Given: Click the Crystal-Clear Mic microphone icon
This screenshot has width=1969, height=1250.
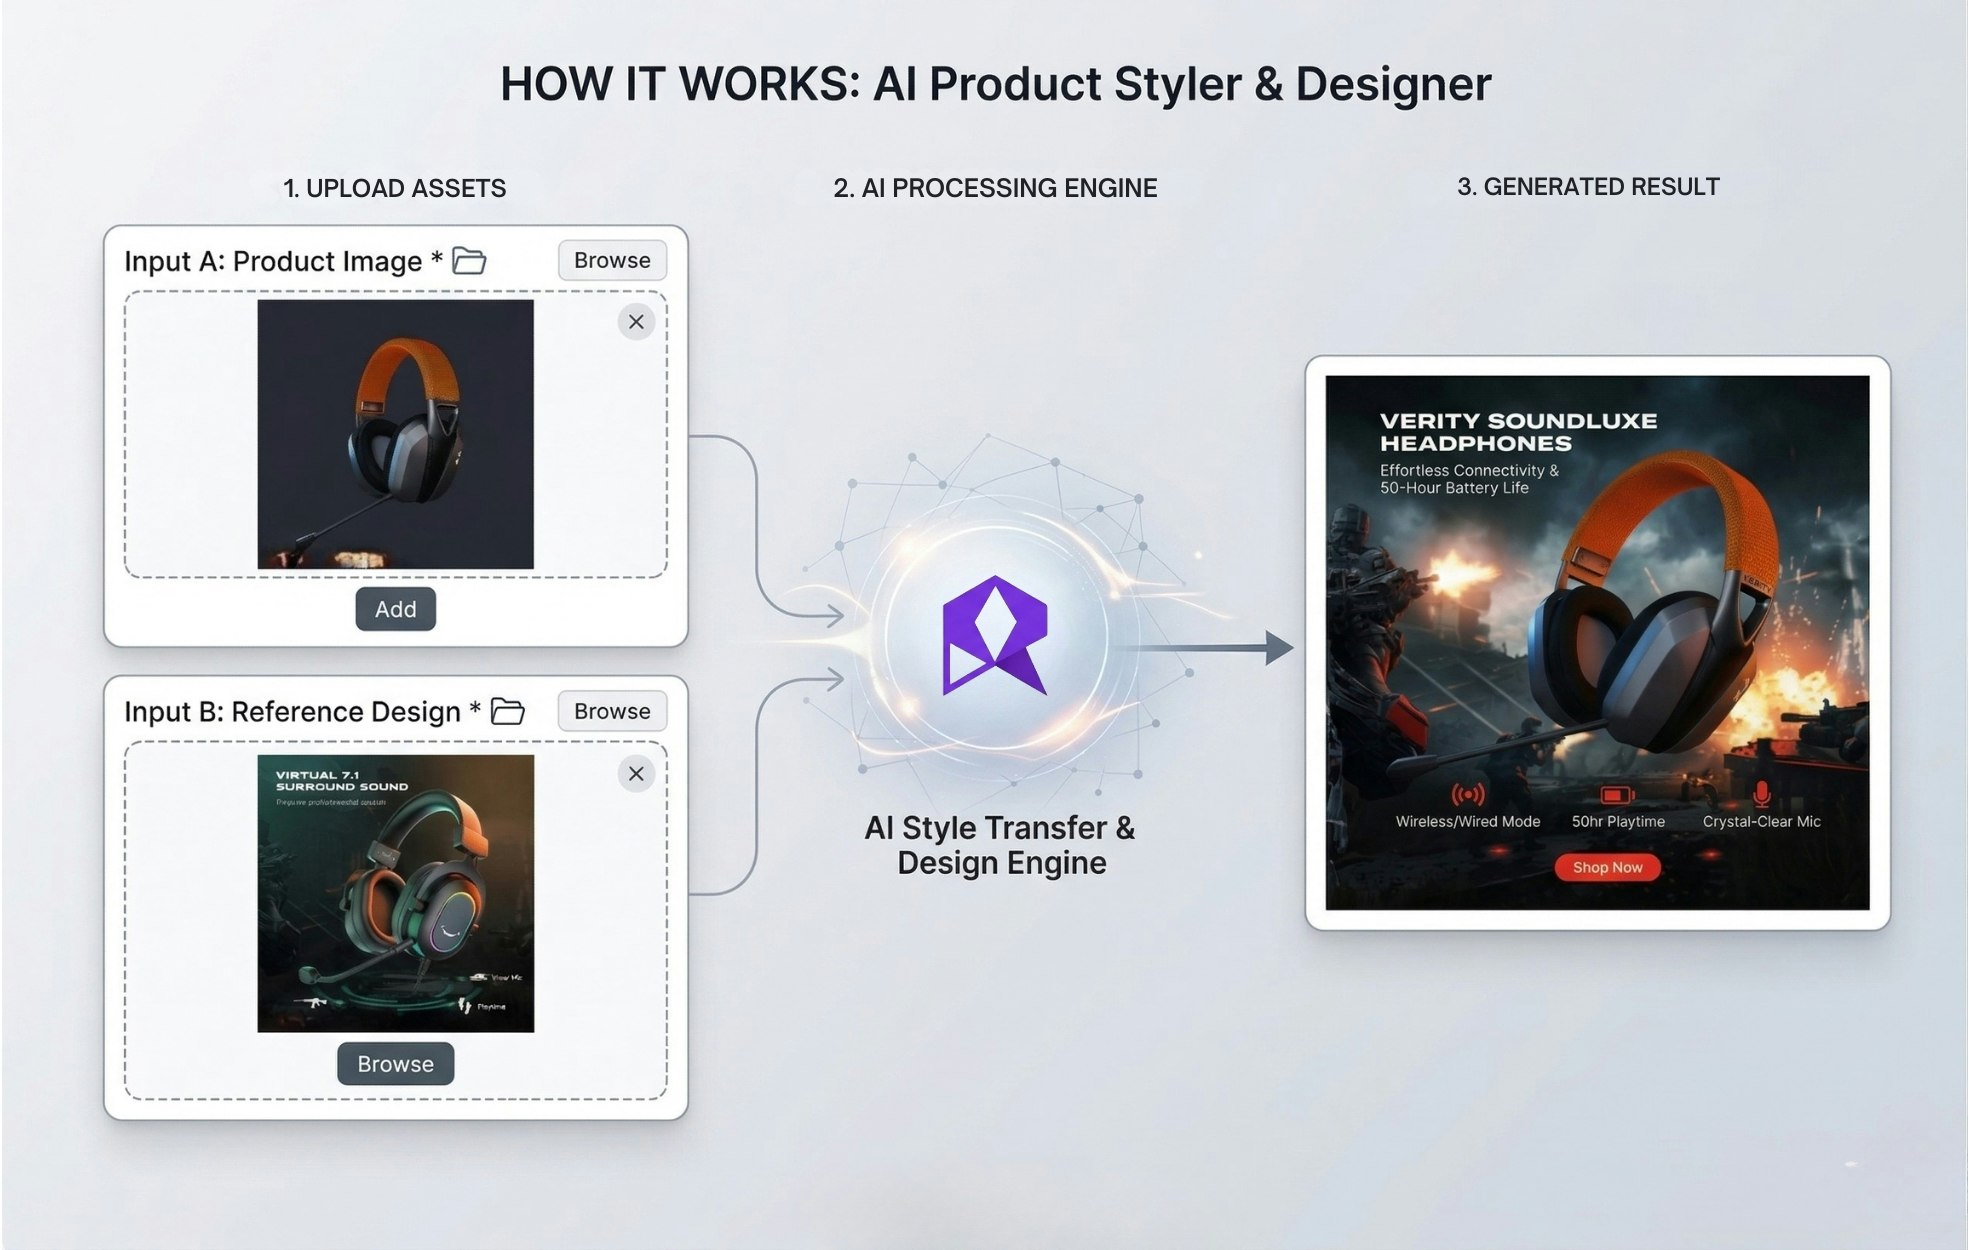Looking at the screenshot, I should coord(1761,794).
